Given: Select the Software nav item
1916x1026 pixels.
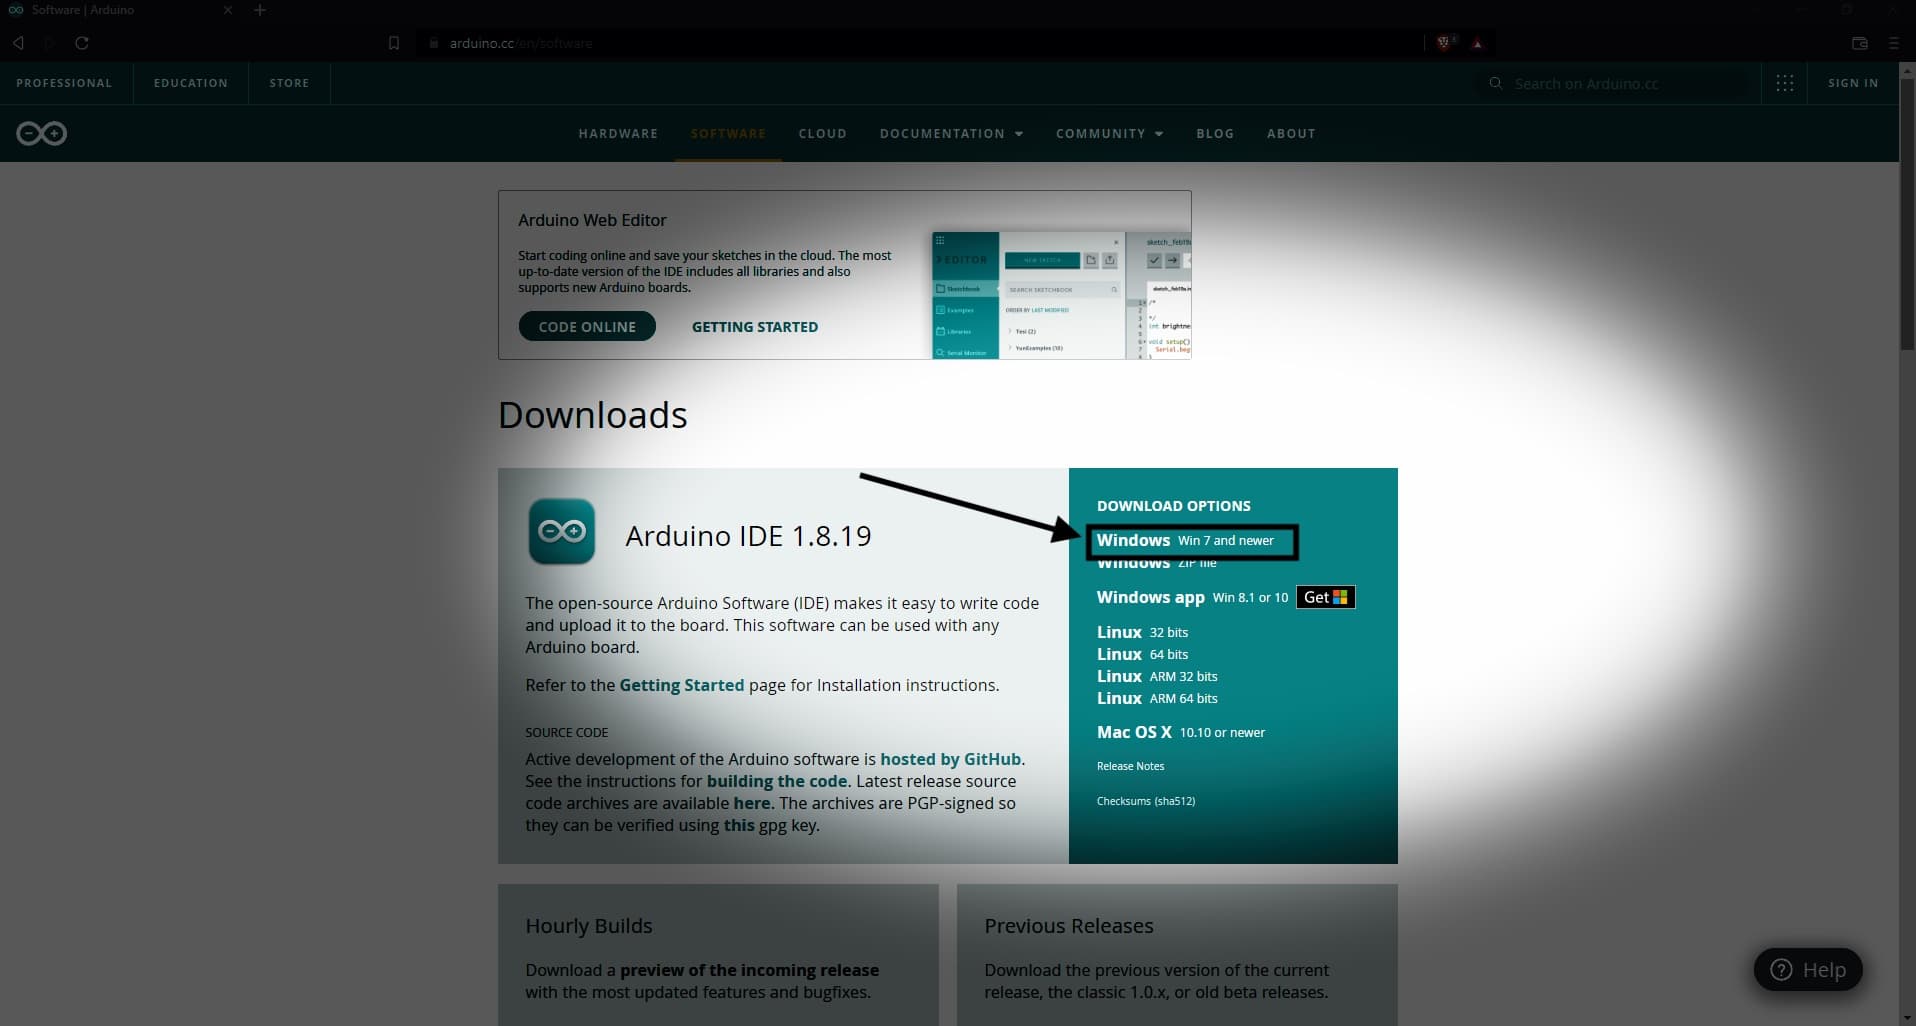Looking at the screenshot, I should tap(728, 133).
